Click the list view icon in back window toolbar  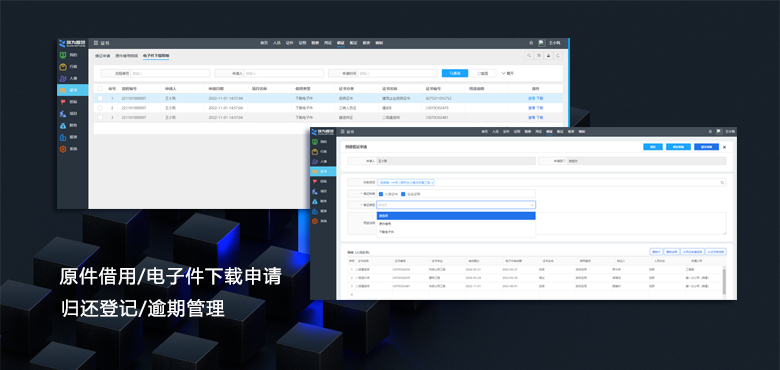point(539,56)
